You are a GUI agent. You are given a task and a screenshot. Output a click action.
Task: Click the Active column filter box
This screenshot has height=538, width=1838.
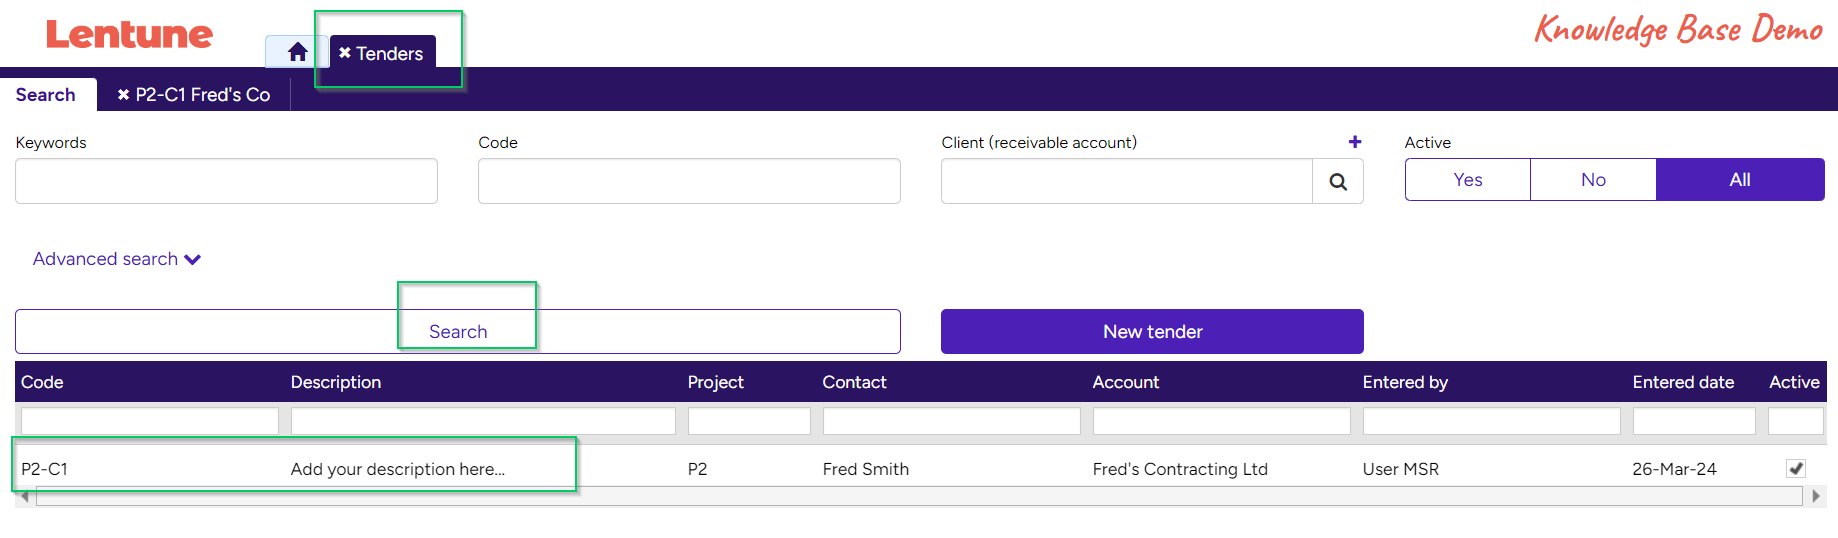pyautogui.click(x=1796, y=421)
